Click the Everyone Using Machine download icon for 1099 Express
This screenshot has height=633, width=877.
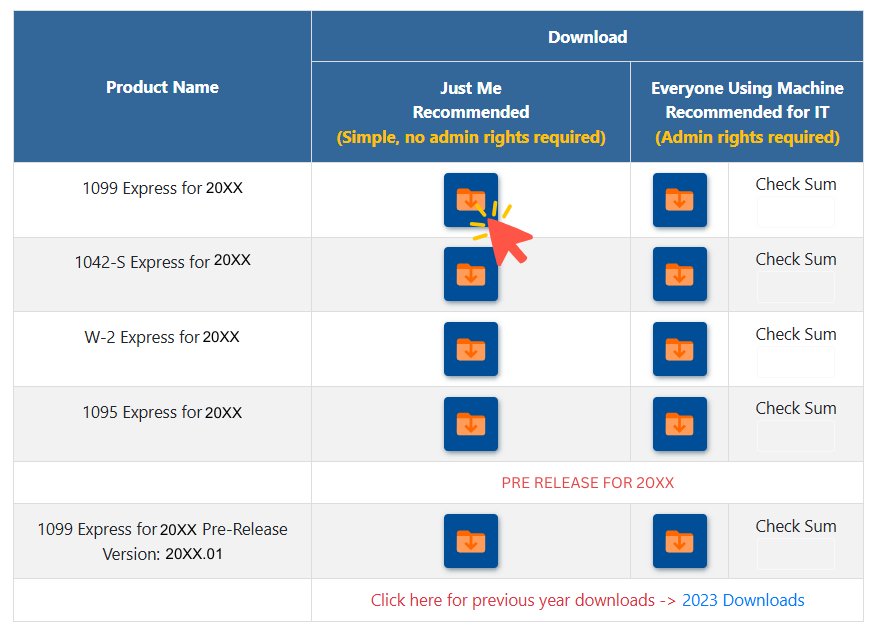tap(680, 199)
